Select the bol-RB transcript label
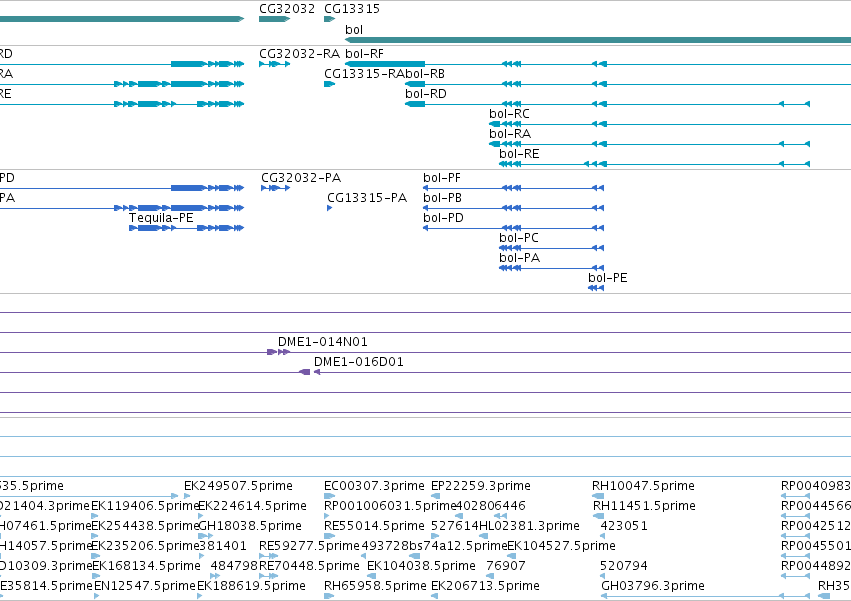This screenshot has height=601, width=851. (425, 74)
